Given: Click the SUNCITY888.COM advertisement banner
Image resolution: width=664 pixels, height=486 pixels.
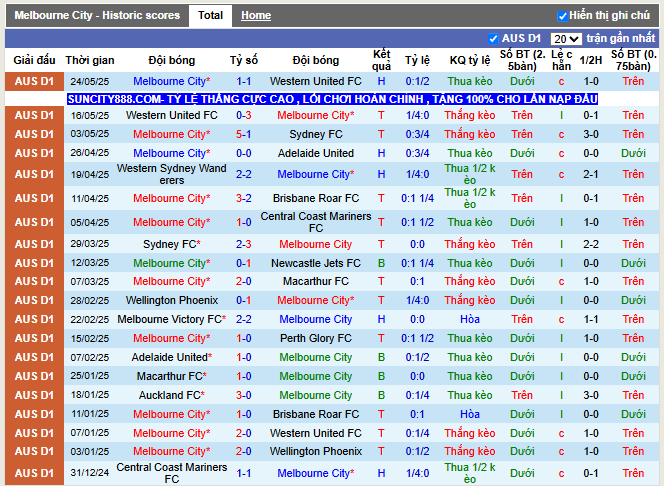Looking at the screenshot, I should tap(332, 99).
